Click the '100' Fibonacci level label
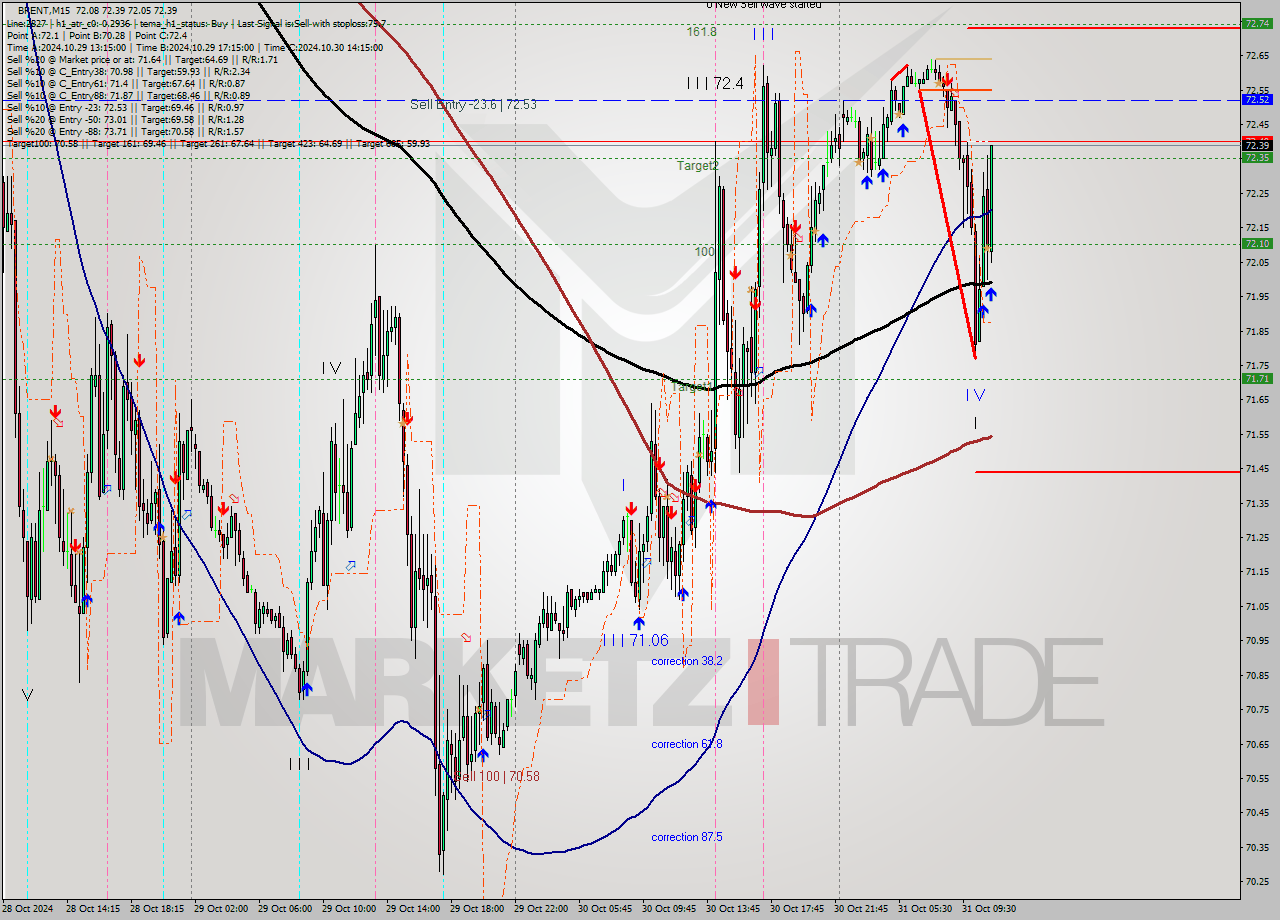Viewport: 1280px width, 920px height. pyautogui.click(x=705, y=252)
